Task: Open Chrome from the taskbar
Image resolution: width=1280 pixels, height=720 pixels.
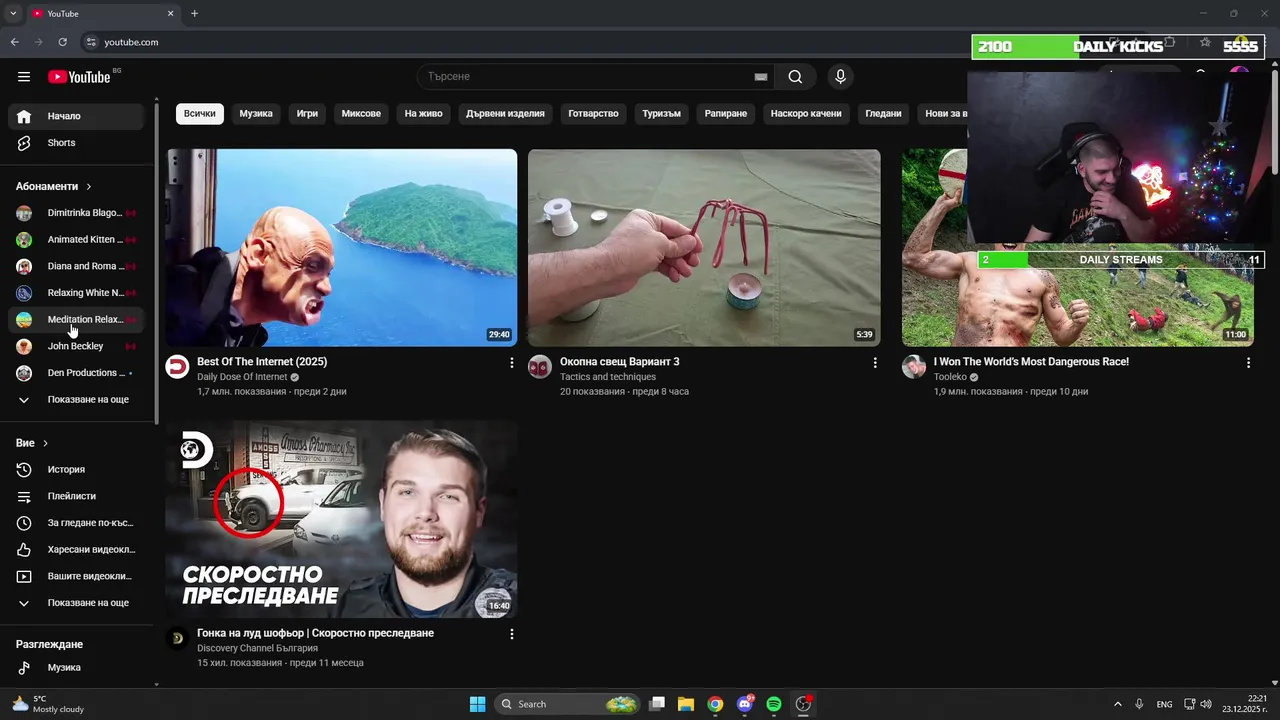Action: tap(715, 704)
